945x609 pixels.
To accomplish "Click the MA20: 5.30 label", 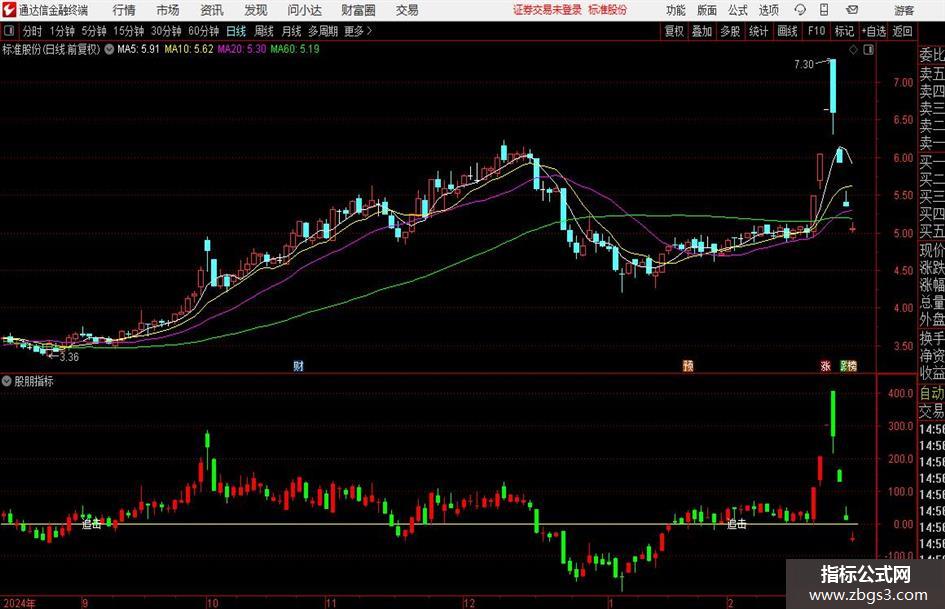I will [x=242, y=49].
